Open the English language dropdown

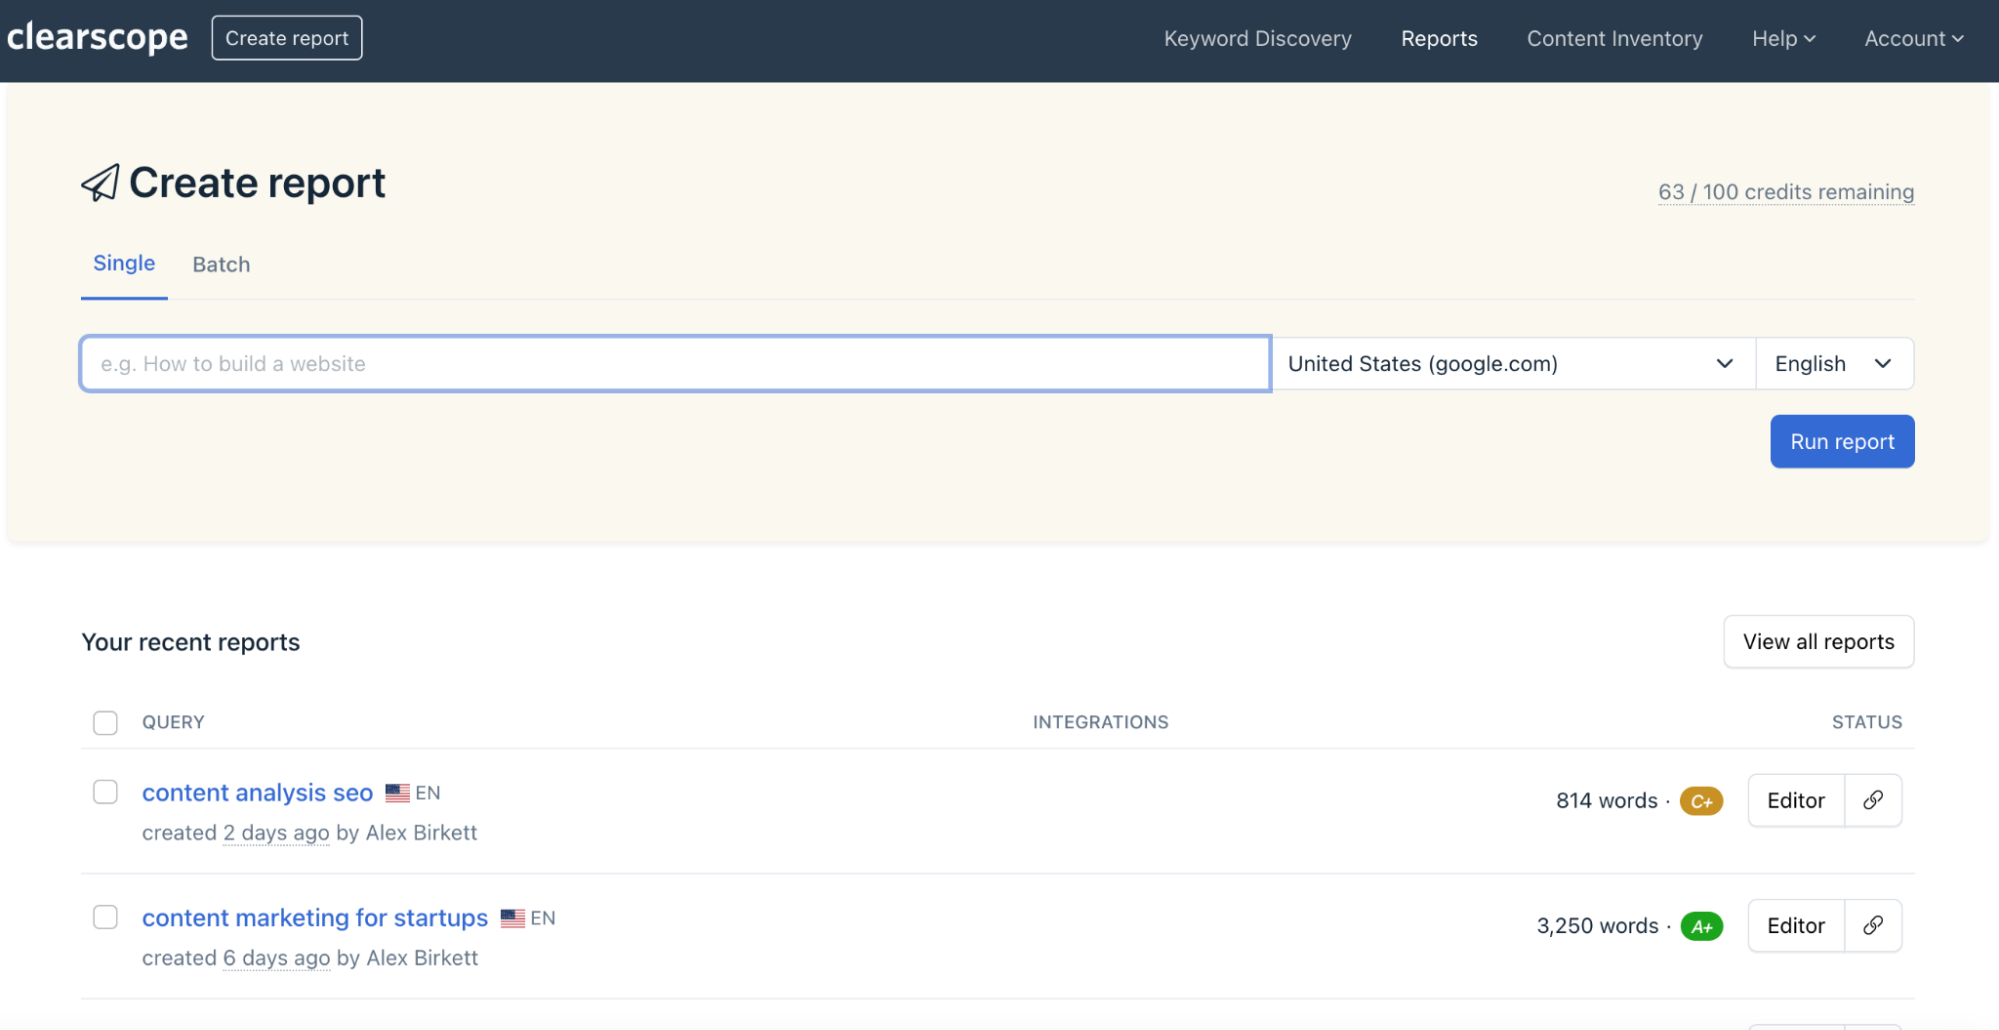tap(1834, 363)
